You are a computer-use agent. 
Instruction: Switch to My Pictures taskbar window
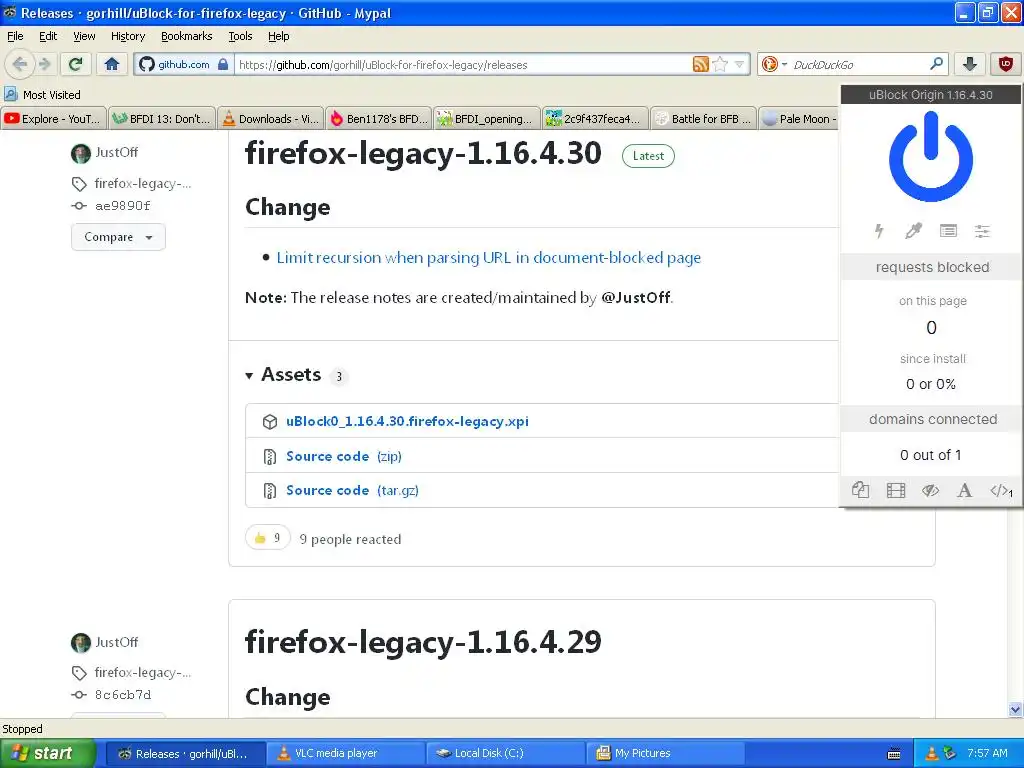pyautogui.click(x=665, y=753)
